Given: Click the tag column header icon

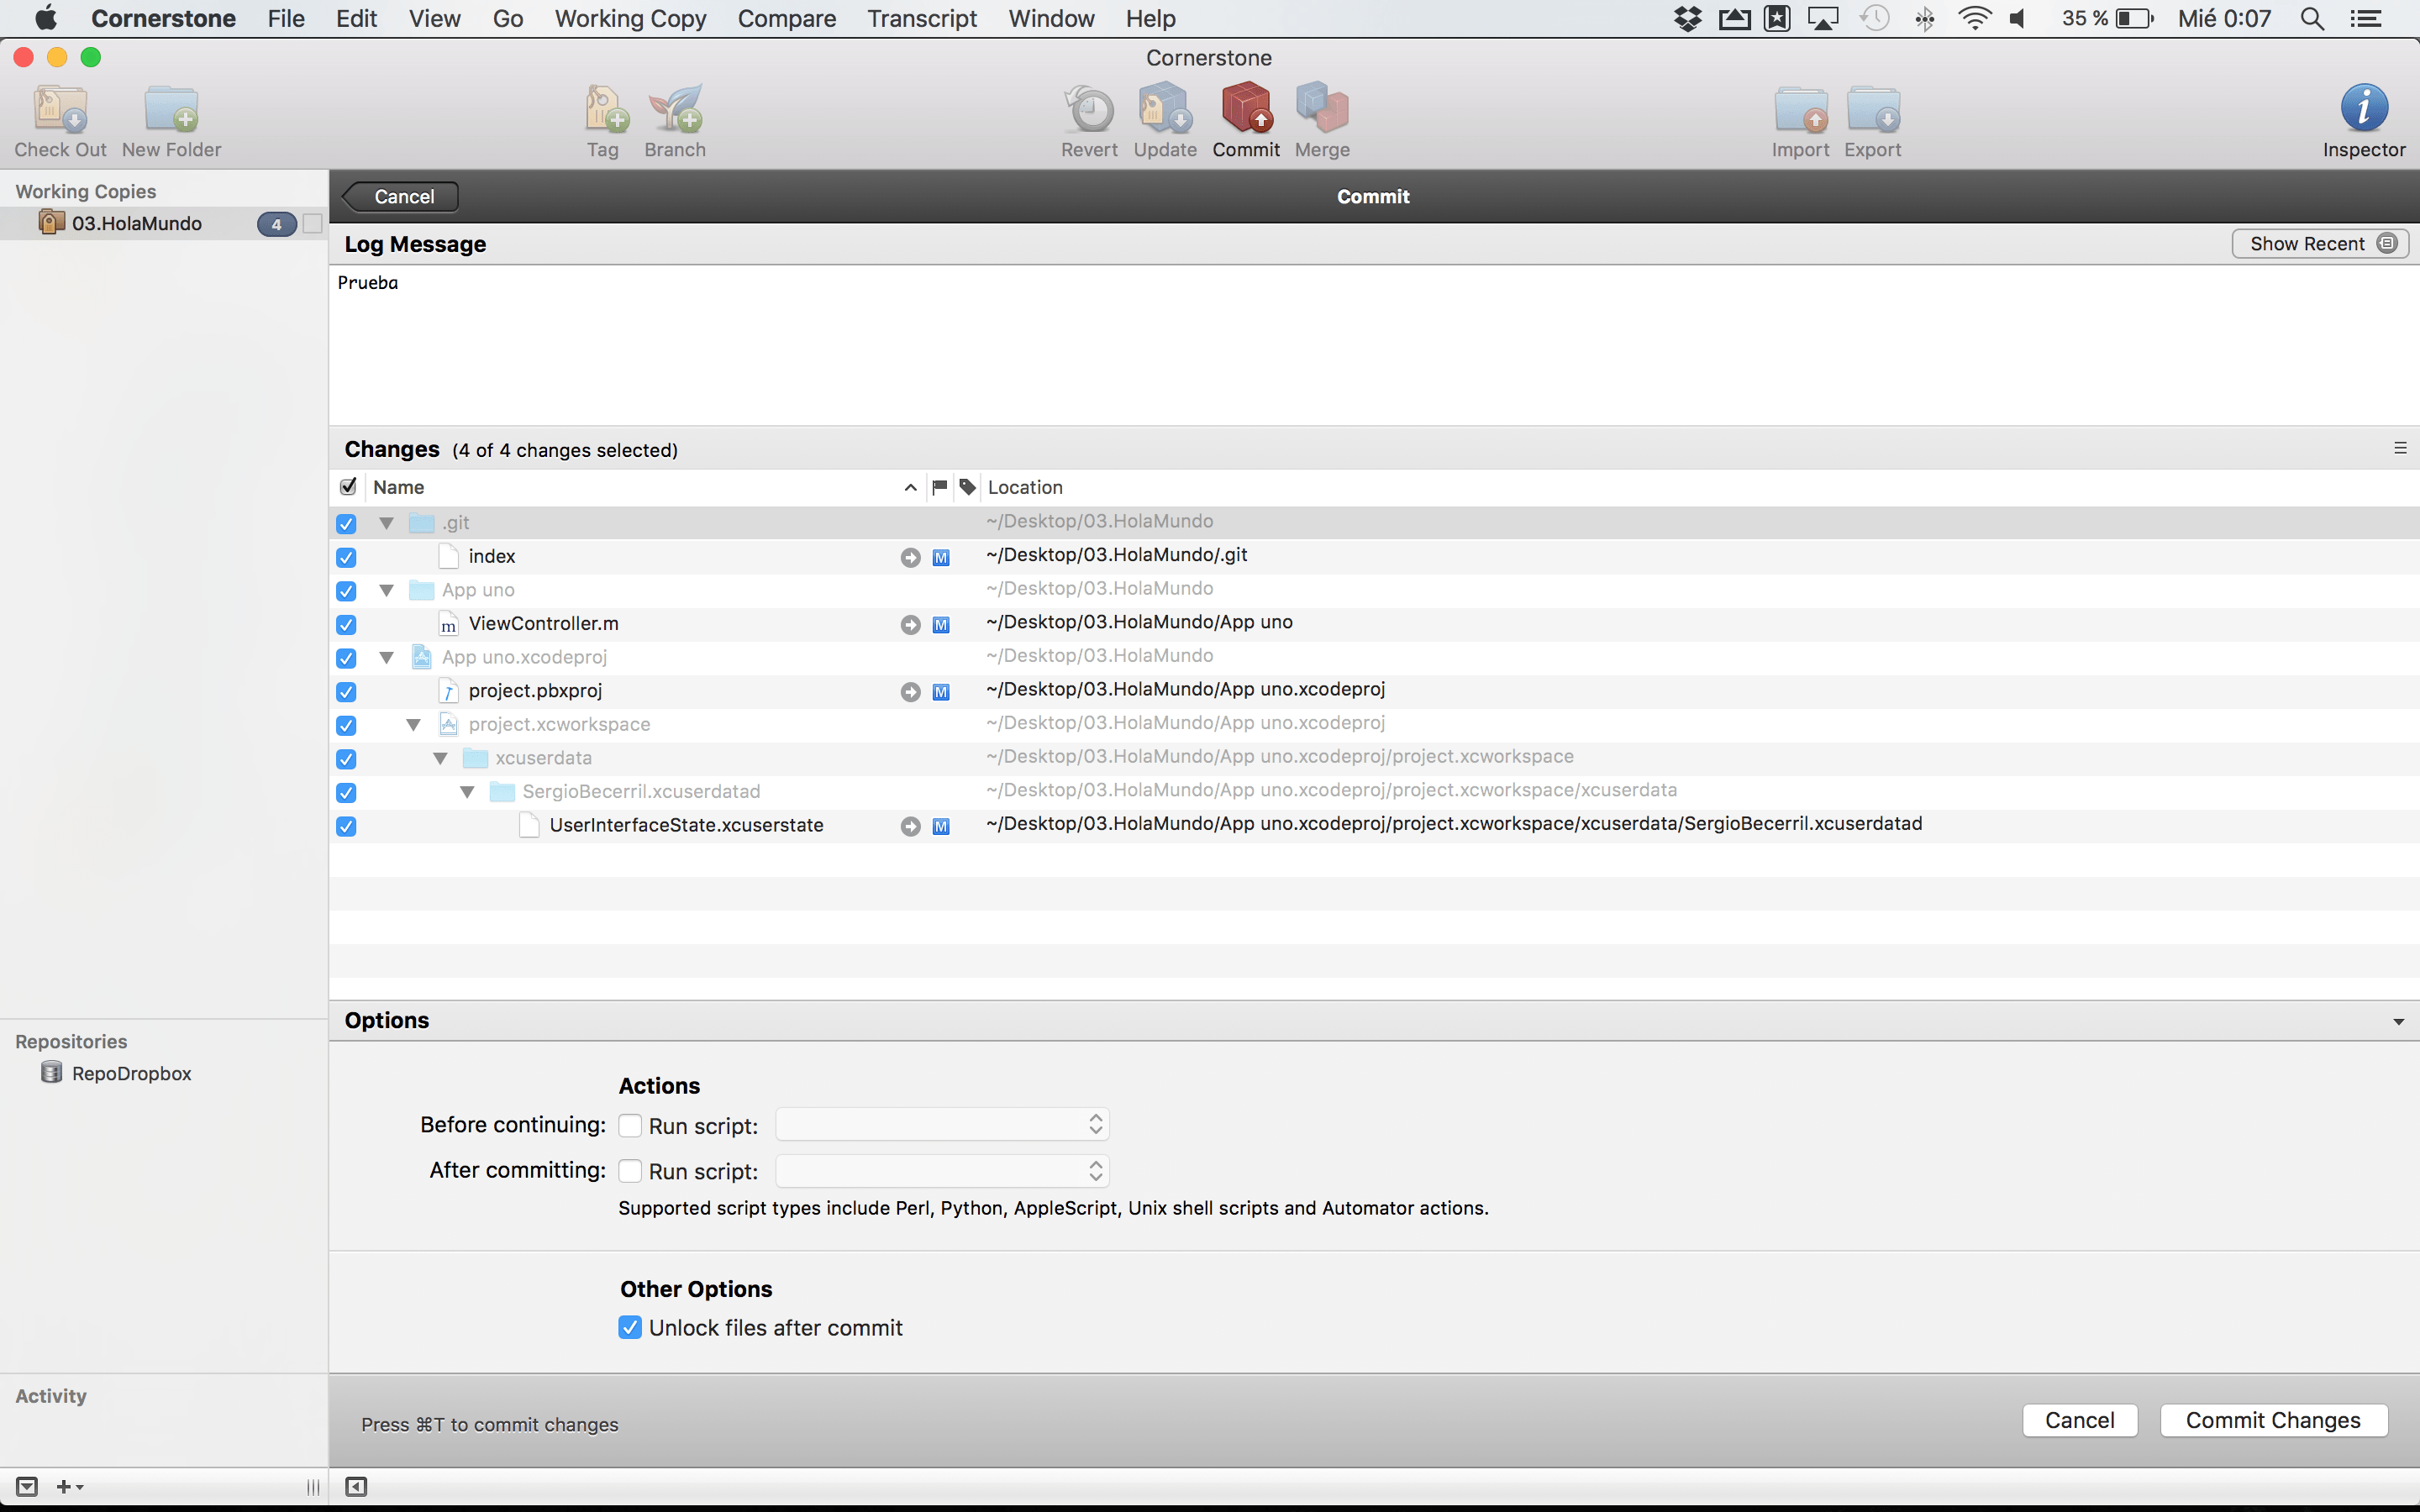Looking at the screenshot, I should [x=967, y=487].
